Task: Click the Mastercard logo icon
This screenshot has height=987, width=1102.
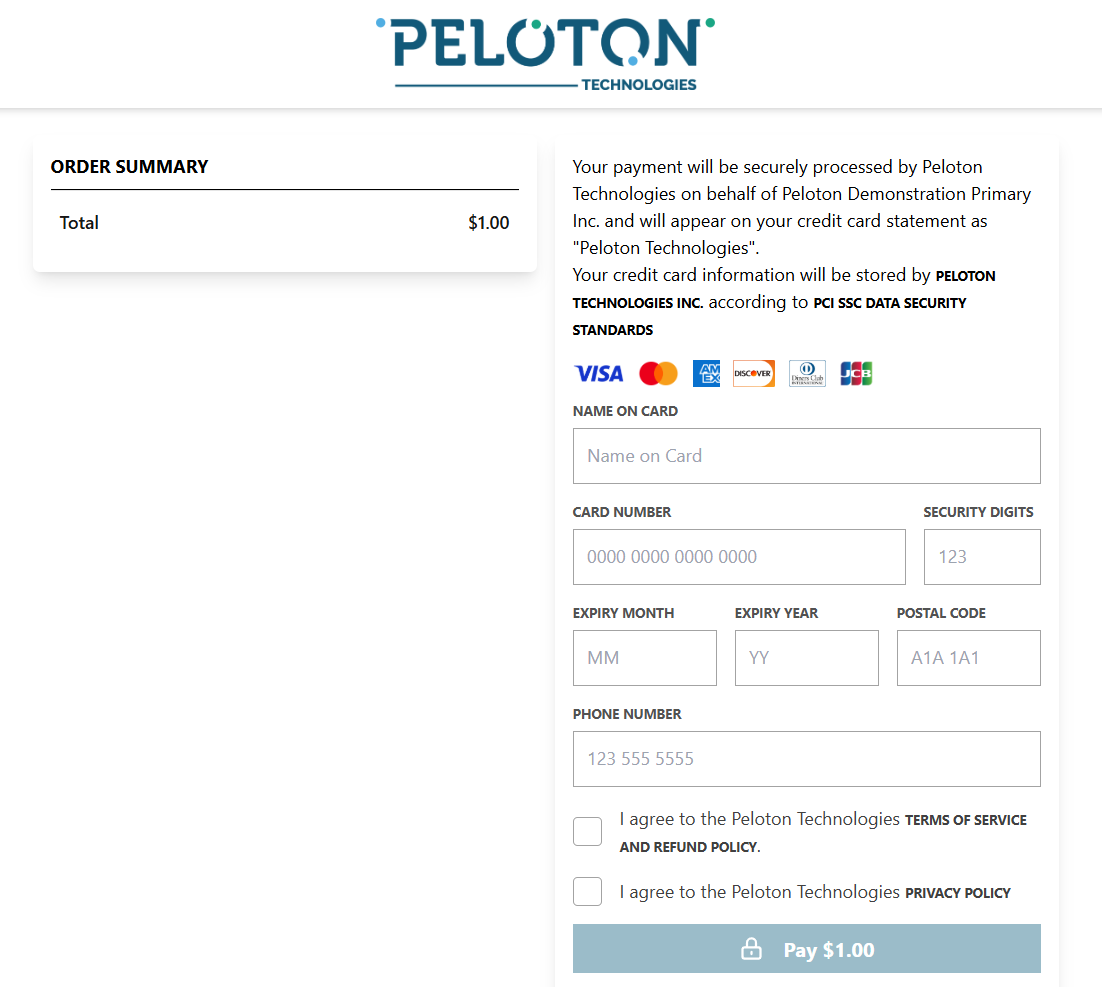Action: (x=658, y=374)
